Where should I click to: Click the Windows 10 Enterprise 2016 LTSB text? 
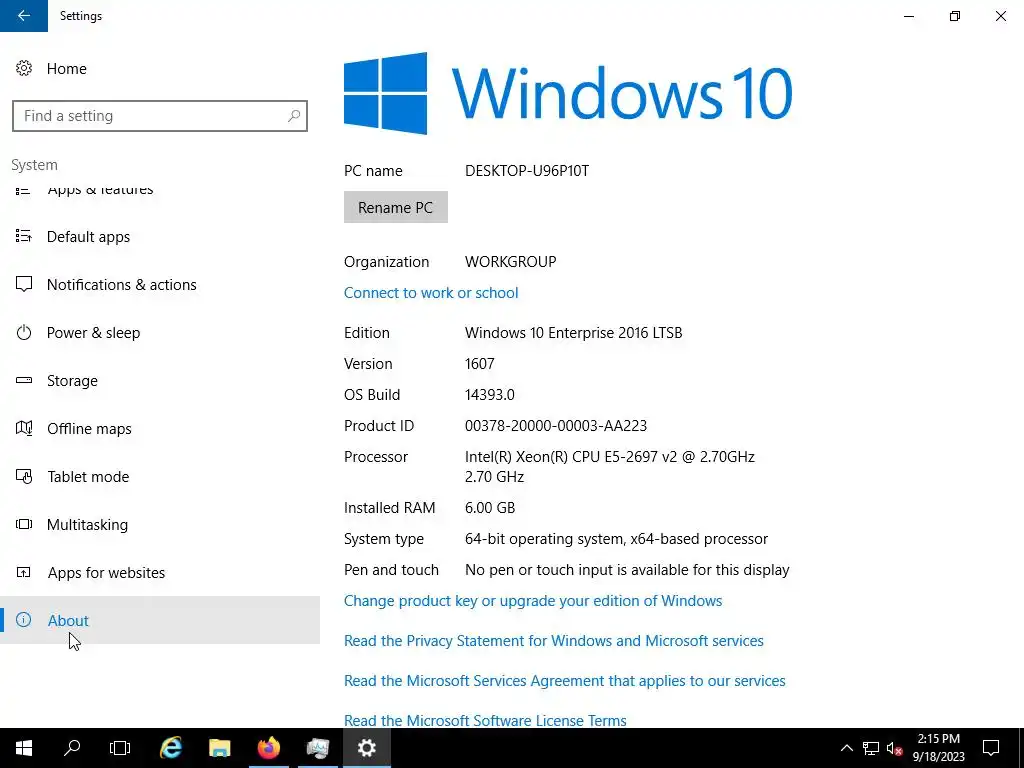tap(573, 332)
